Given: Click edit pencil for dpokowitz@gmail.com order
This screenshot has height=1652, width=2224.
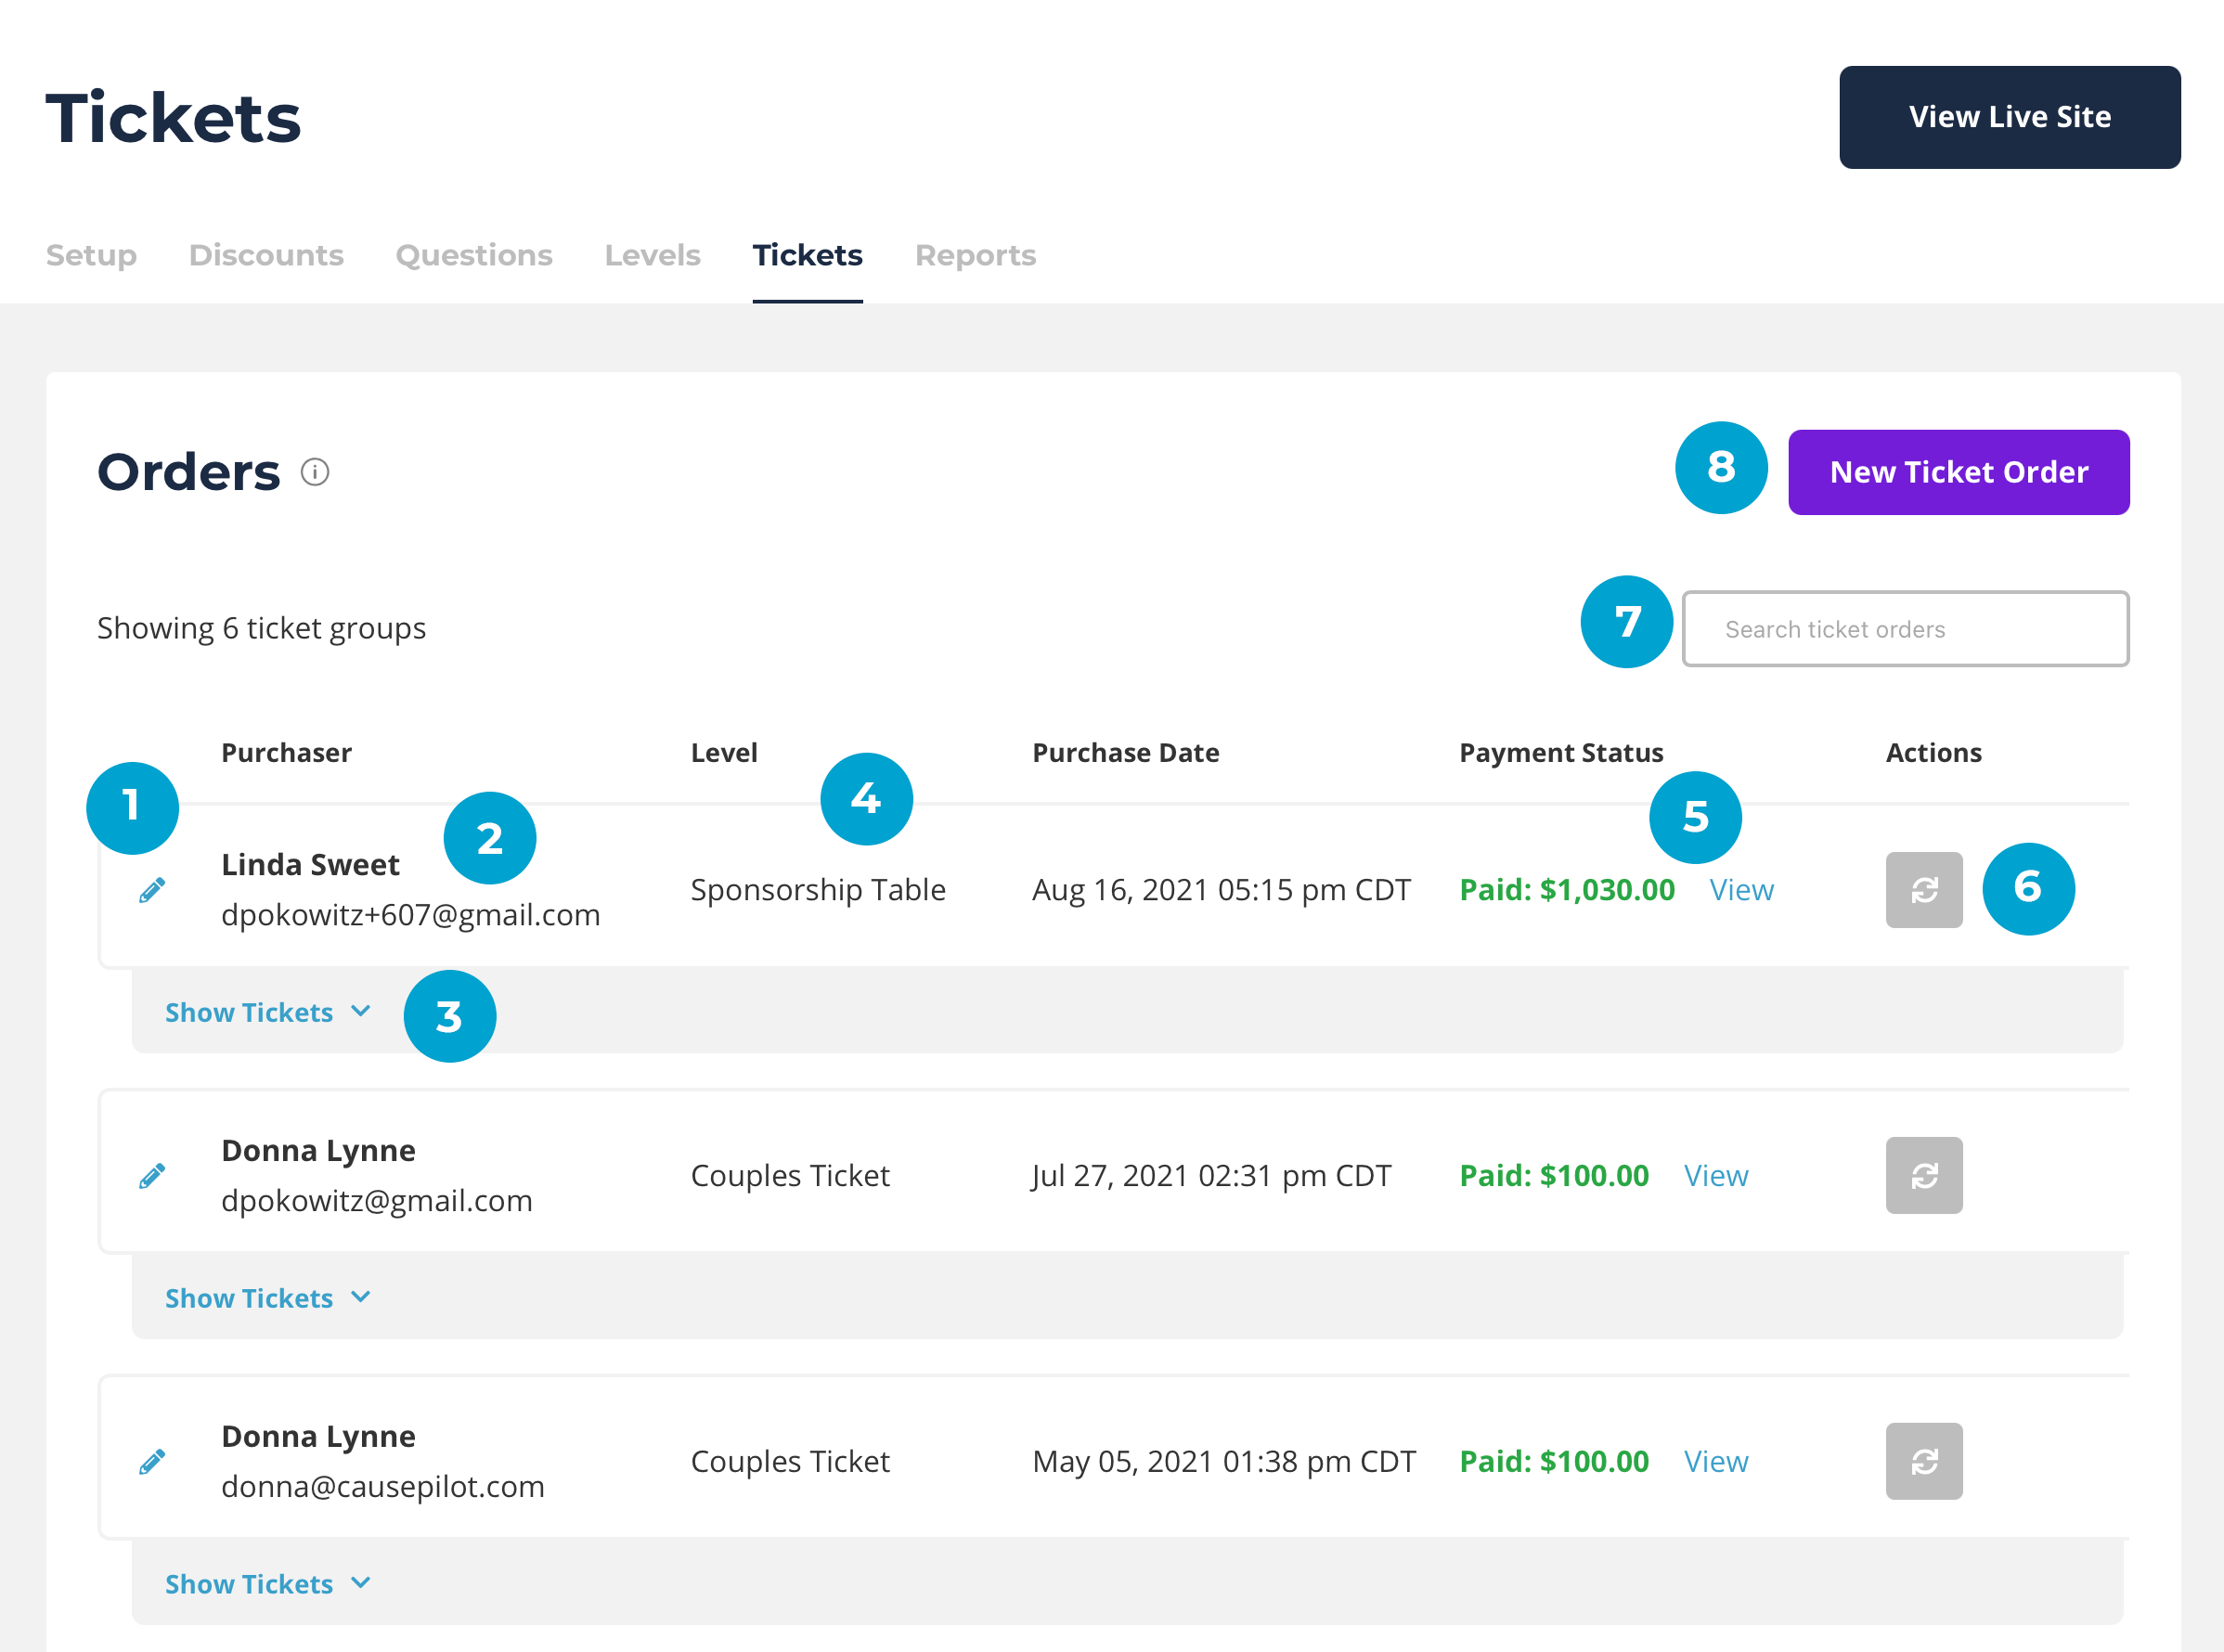Looking at the screenshot, I should [152, 1176].
